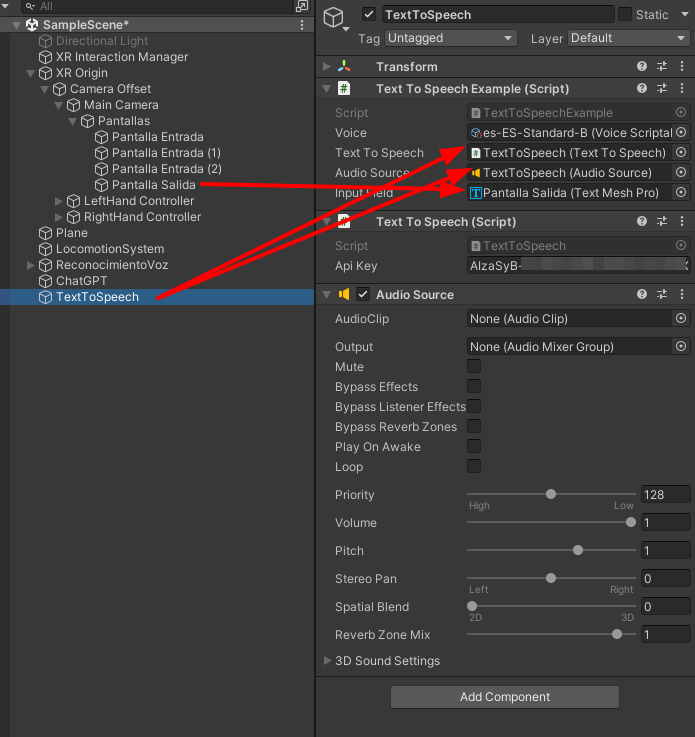The width and height of the screenshot is (695, 737).
Task: Open Audio Source component kebab menu
Action: pyautogui.click(x=681, y=295)
